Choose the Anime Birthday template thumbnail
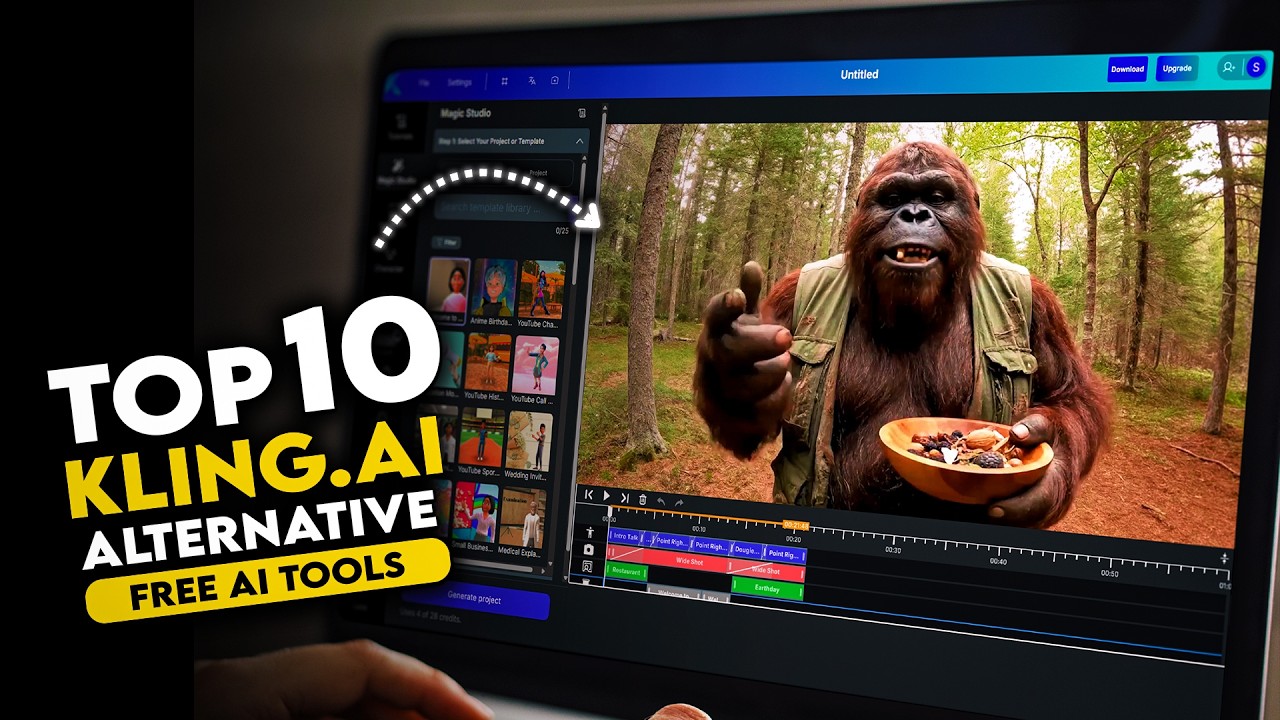The height and width of the screenshot is (720, 1280). tap(493, 288)
